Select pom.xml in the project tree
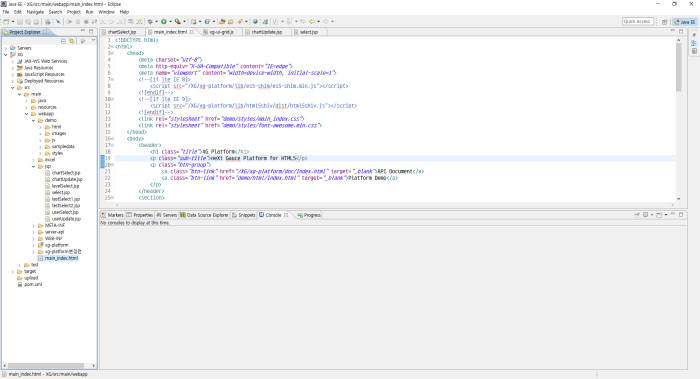Viewport: 700px width, 379px height. click(x=33, y=284)
